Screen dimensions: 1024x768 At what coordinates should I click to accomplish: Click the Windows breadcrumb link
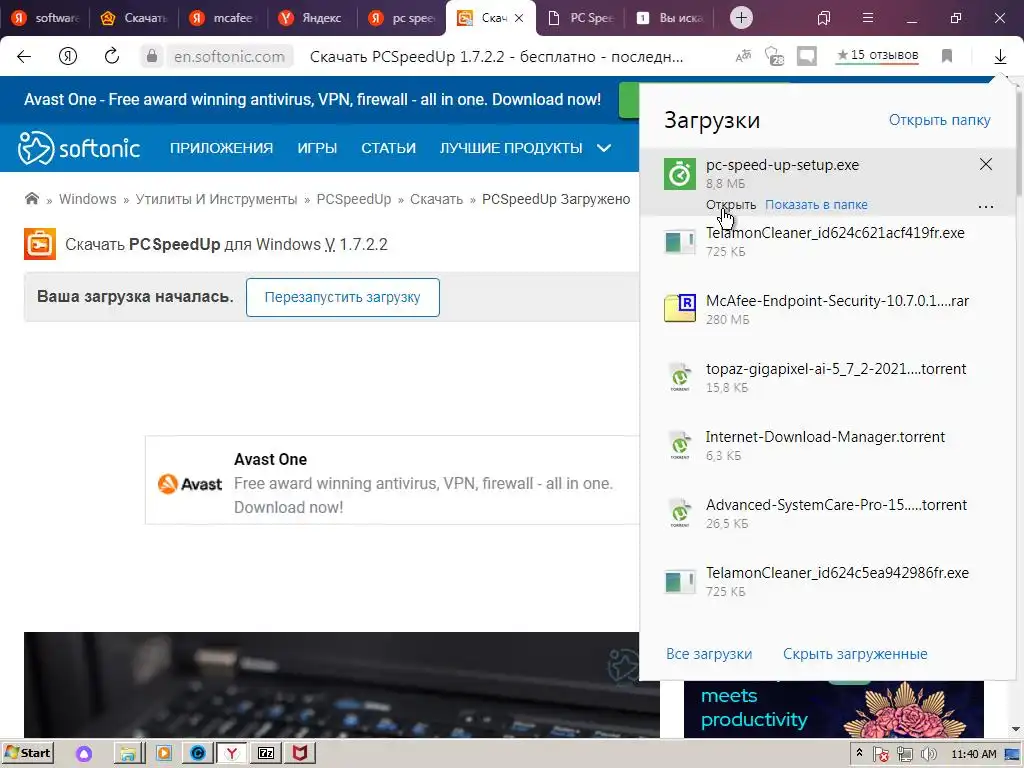click(x=88, y=199)
